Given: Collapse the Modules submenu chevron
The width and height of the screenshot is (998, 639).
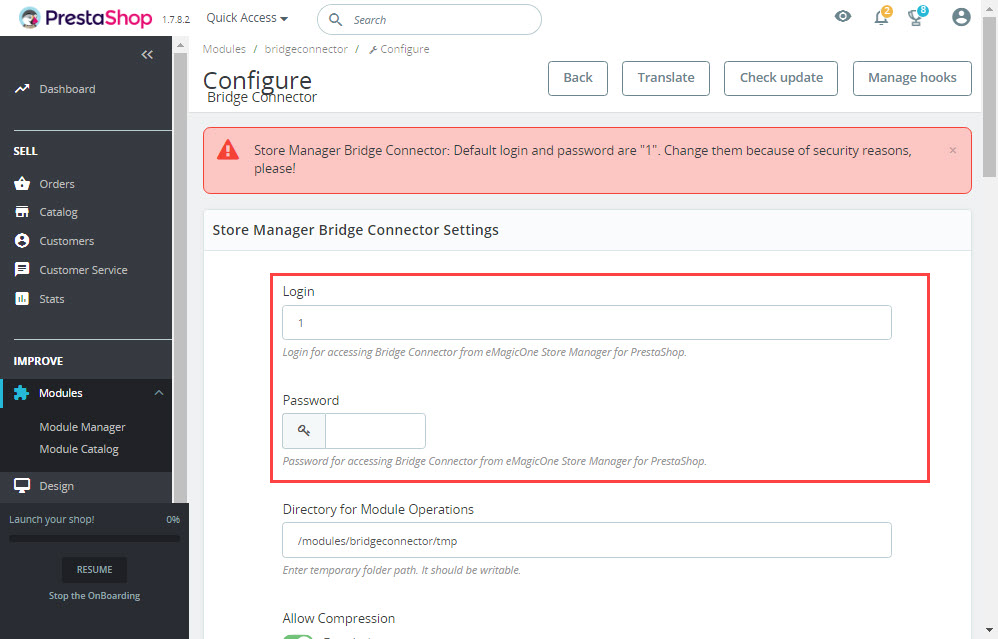Looking at the screenshot, I should click(x=158, y=393).
